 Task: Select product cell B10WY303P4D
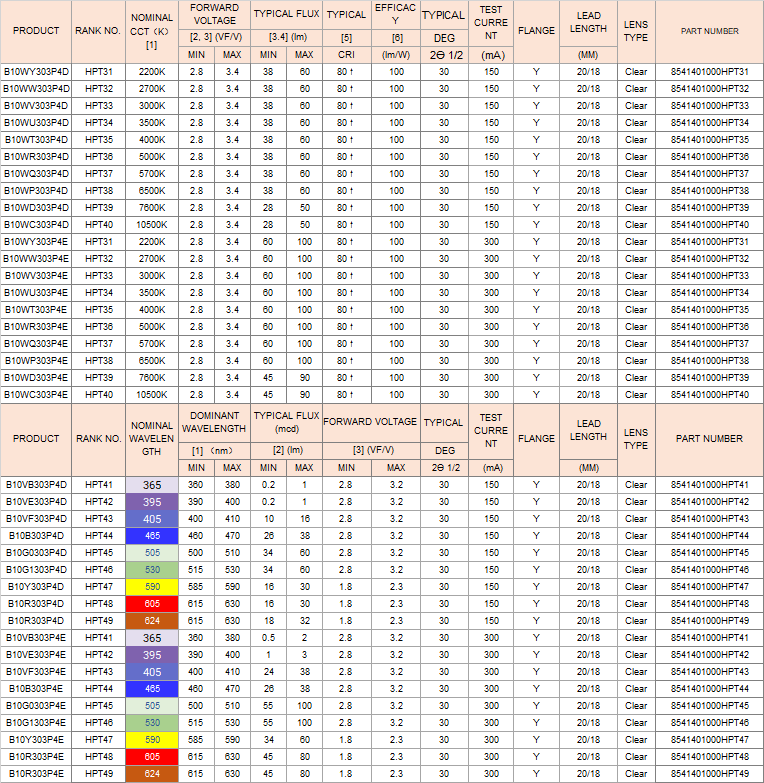[x=36, y=72]
